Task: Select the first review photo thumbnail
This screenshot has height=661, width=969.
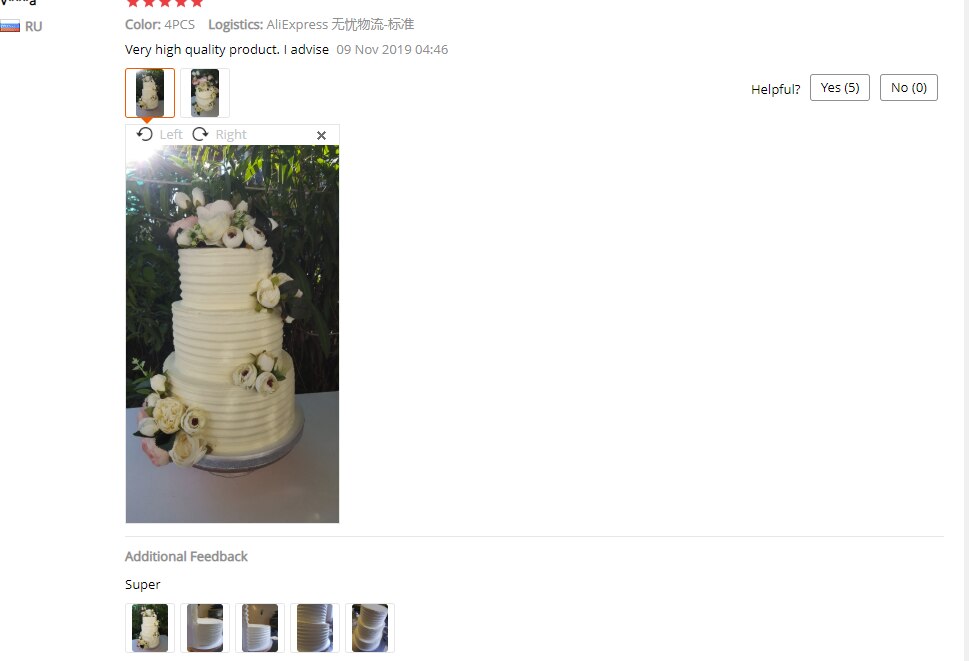Action: pos(150,93)
